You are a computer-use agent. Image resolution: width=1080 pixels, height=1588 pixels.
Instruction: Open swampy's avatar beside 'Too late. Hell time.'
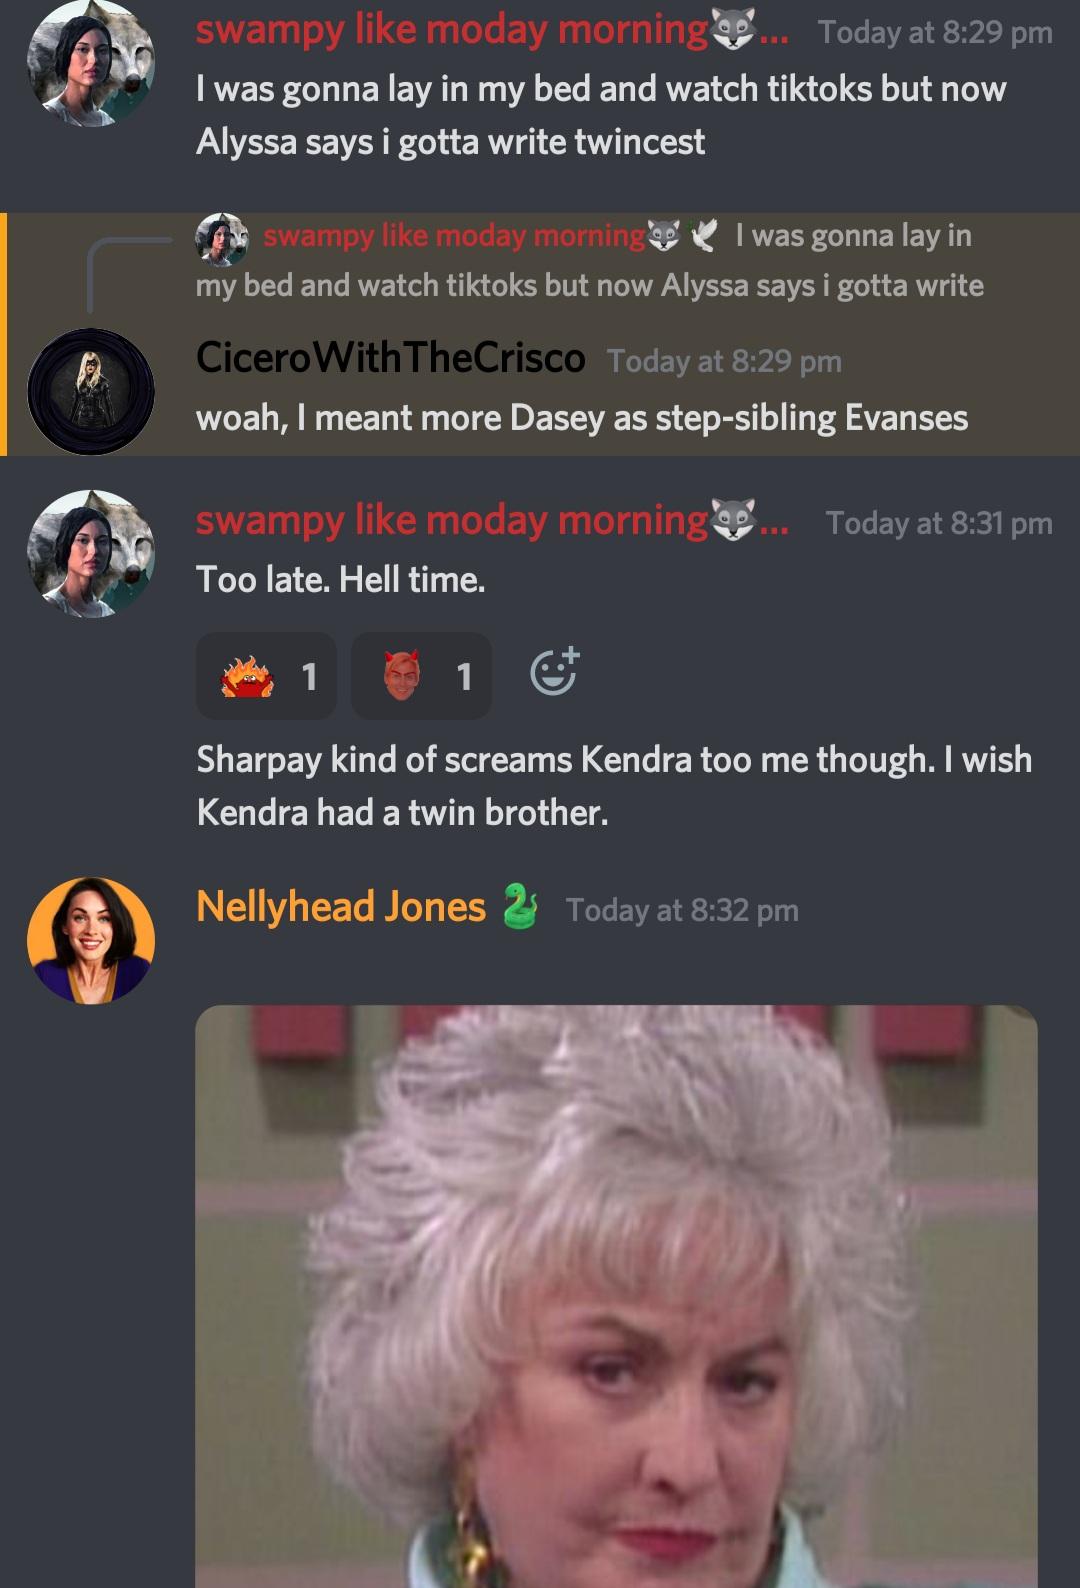91,553
